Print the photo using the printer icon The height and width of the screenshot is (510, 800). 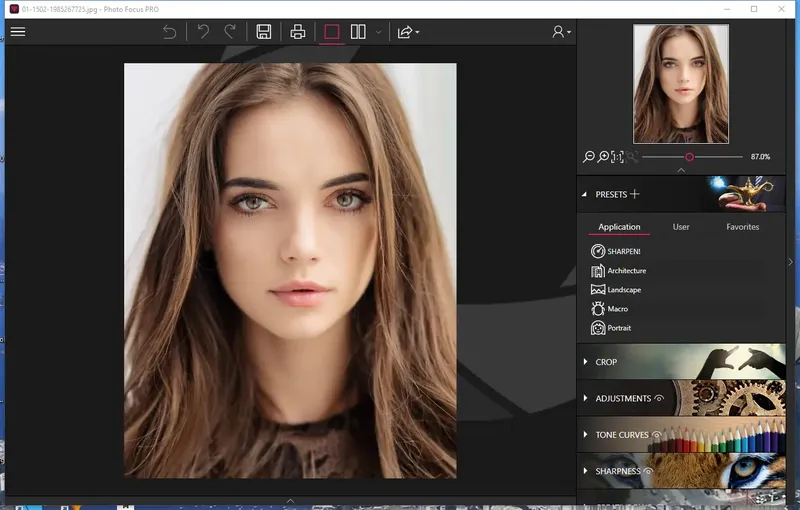(x=297, y=32)
